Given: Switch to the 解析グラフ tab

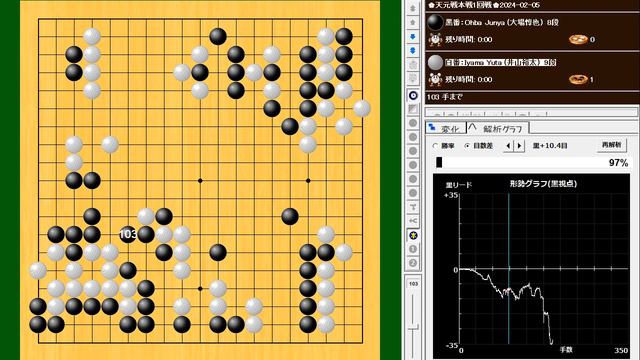Looking at the screenshot, I should tap(498, 129).
